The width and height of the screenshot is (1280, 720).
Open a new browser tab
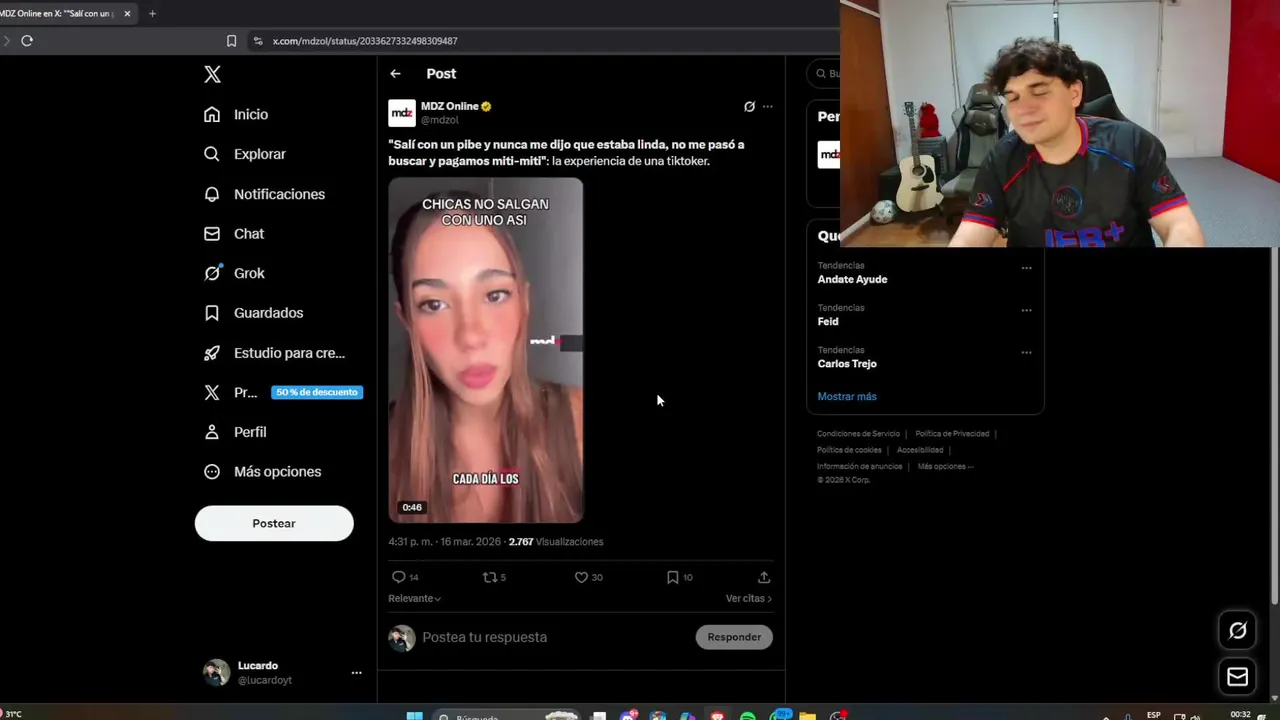[x=152, y=14]
